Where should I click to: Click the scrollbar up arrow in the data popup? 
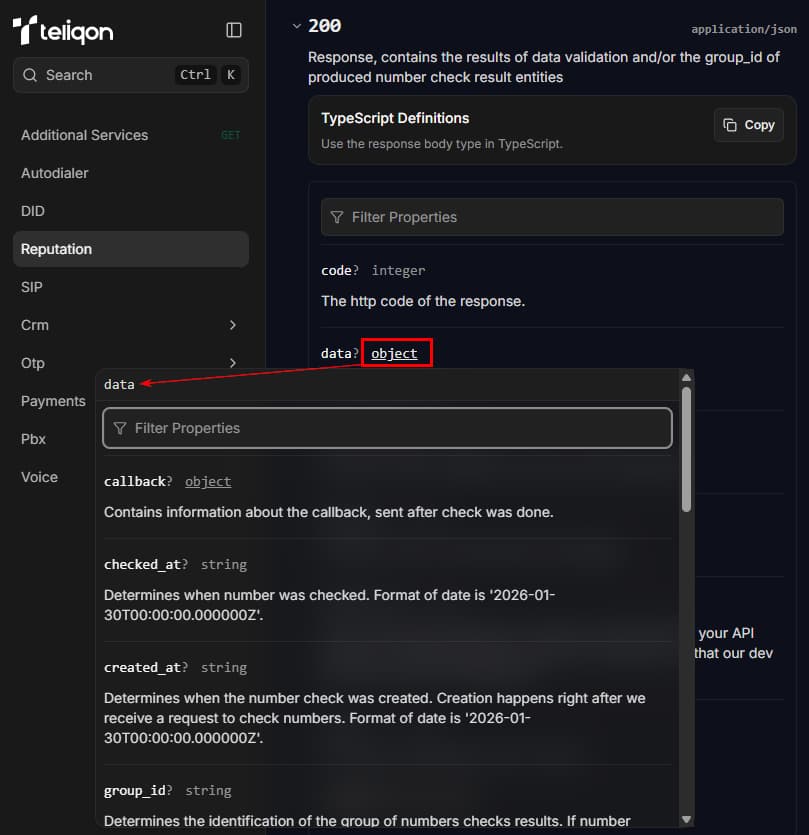click(687, 377)
